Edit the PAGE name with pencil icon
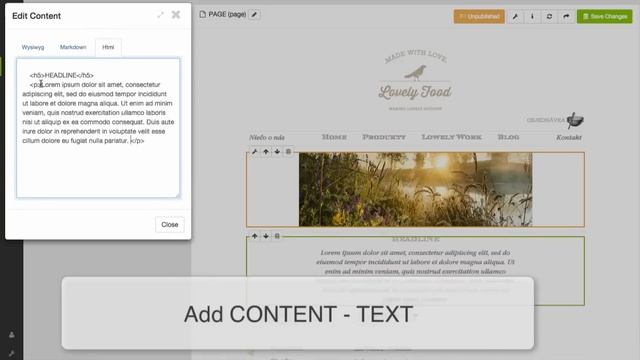This screenshot has height=360, width=640. coord(254,15)
